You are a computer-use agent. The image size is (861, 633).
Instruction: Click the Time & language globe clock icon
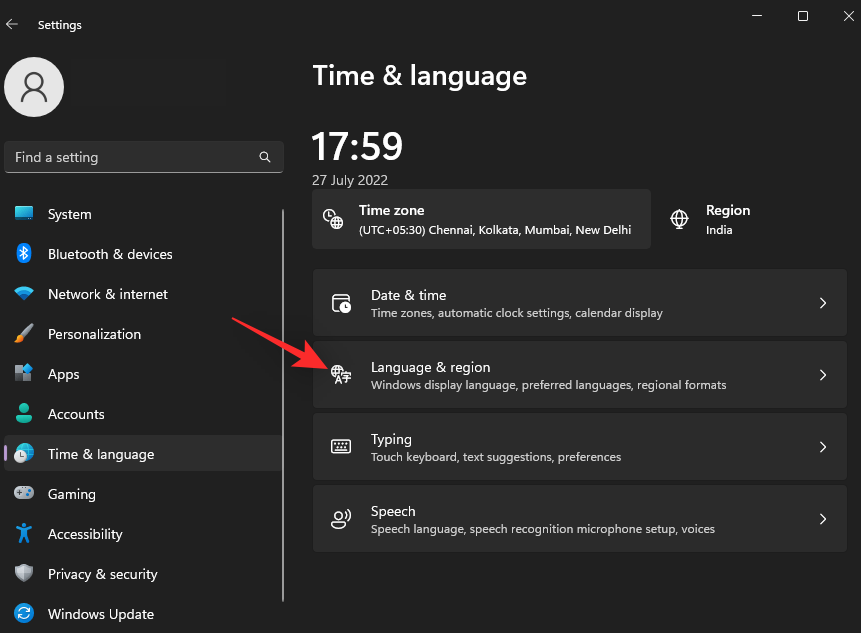(x=24, y=453)
